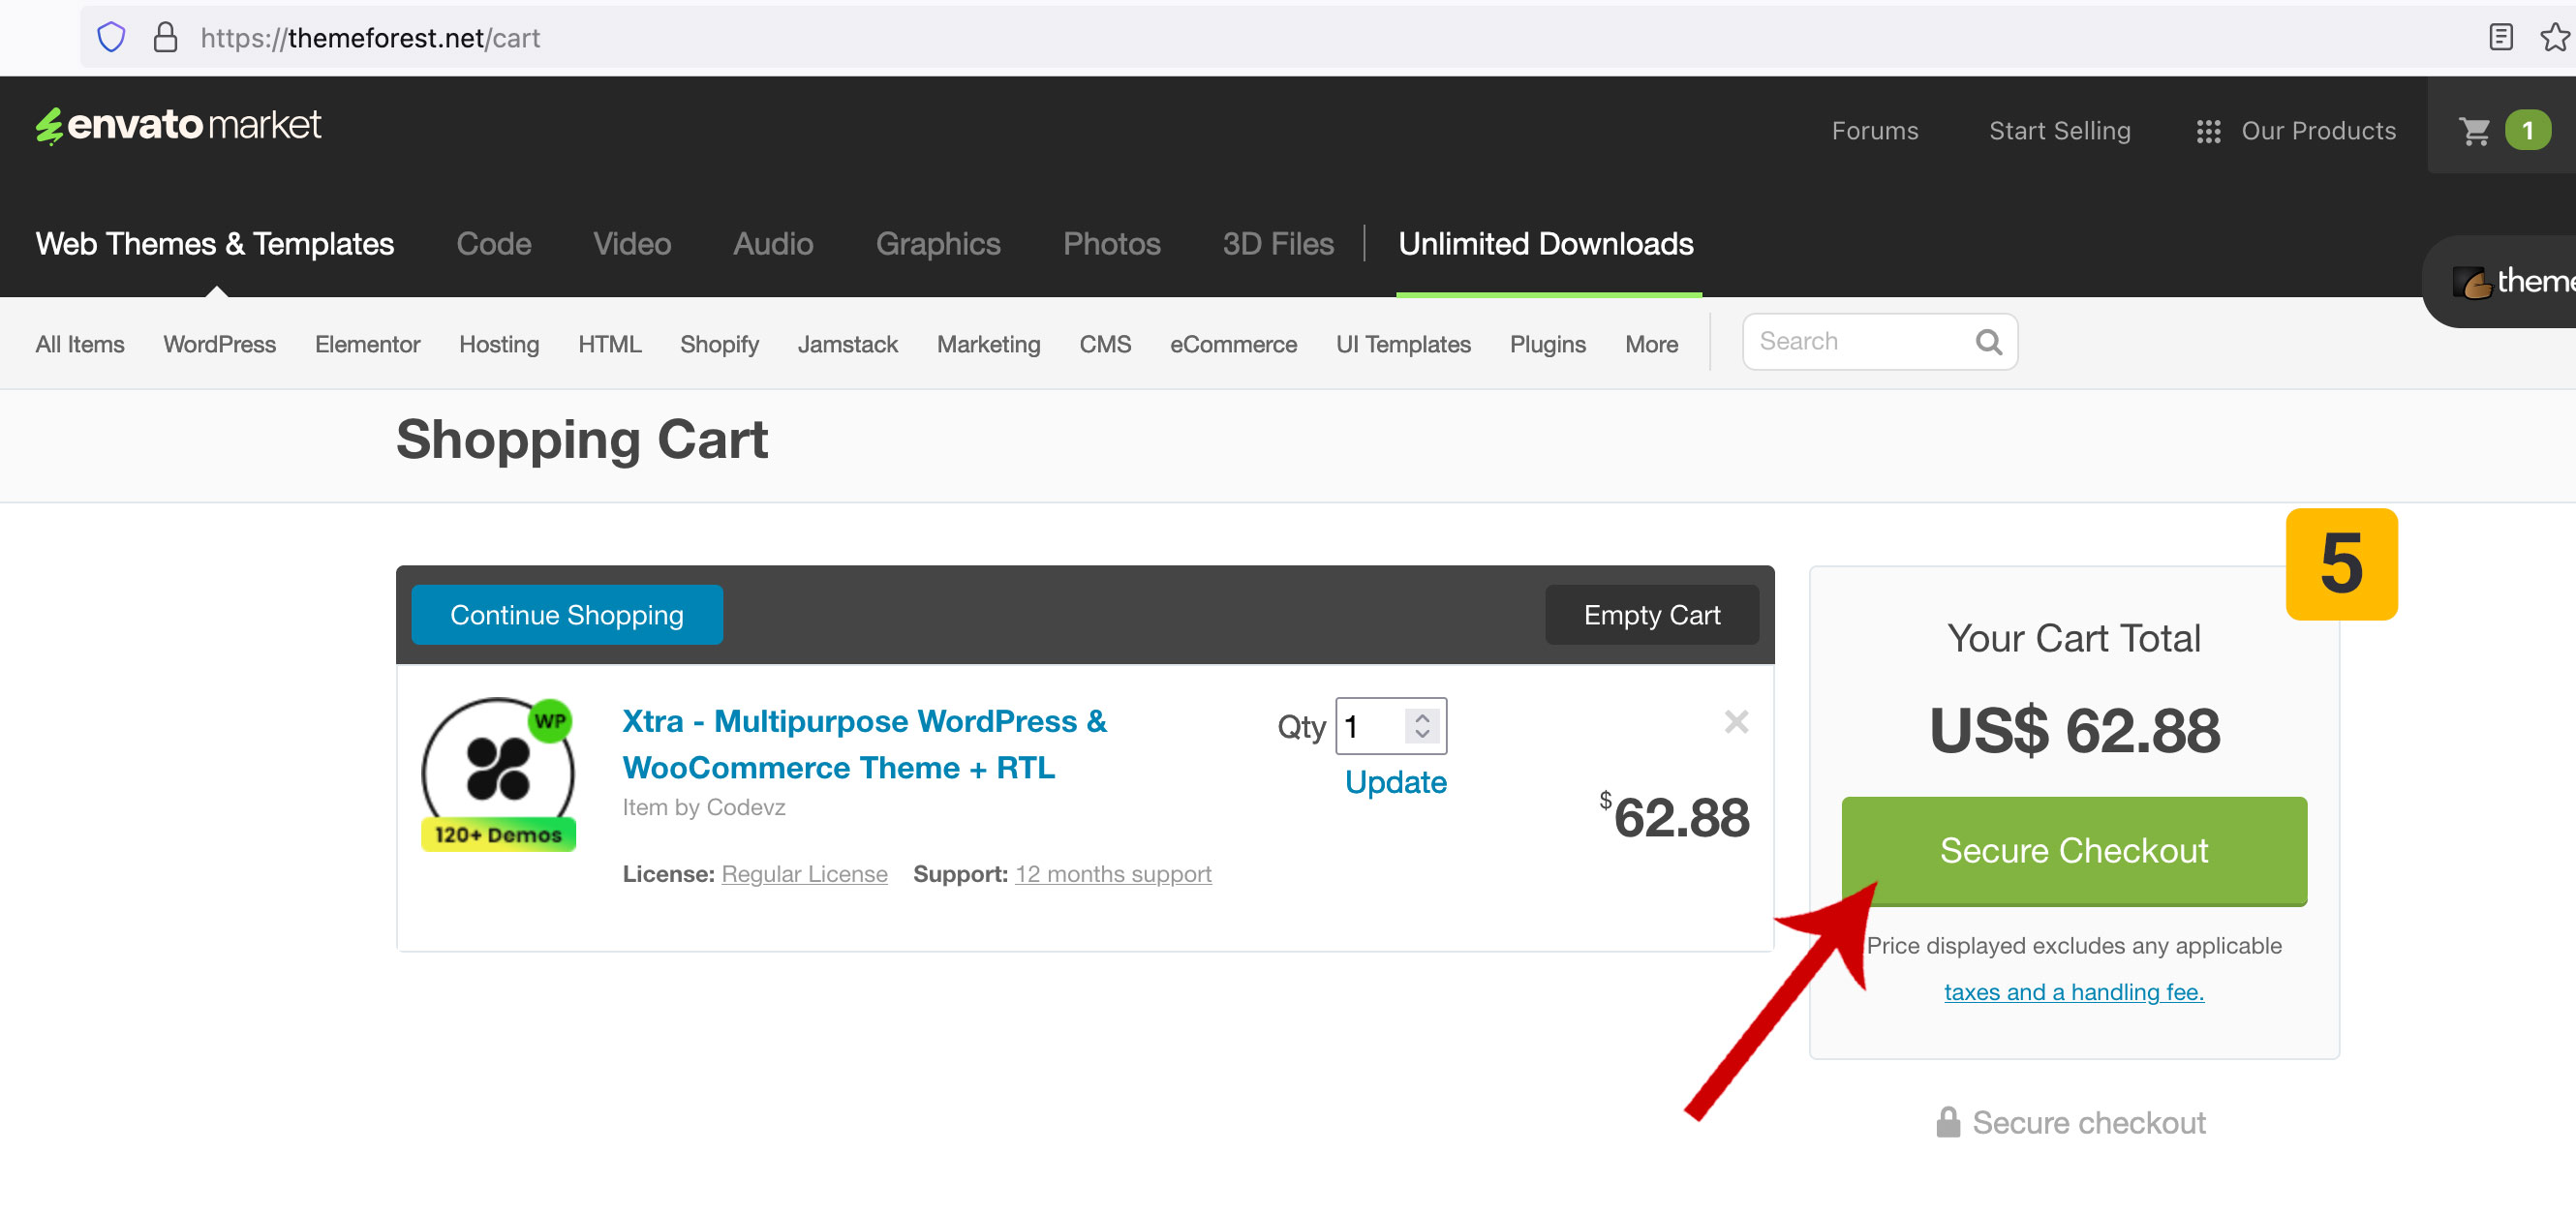Click the browser bookmark star icon
This screenshot has width=2576, height=1214.
pos(2553,38)
